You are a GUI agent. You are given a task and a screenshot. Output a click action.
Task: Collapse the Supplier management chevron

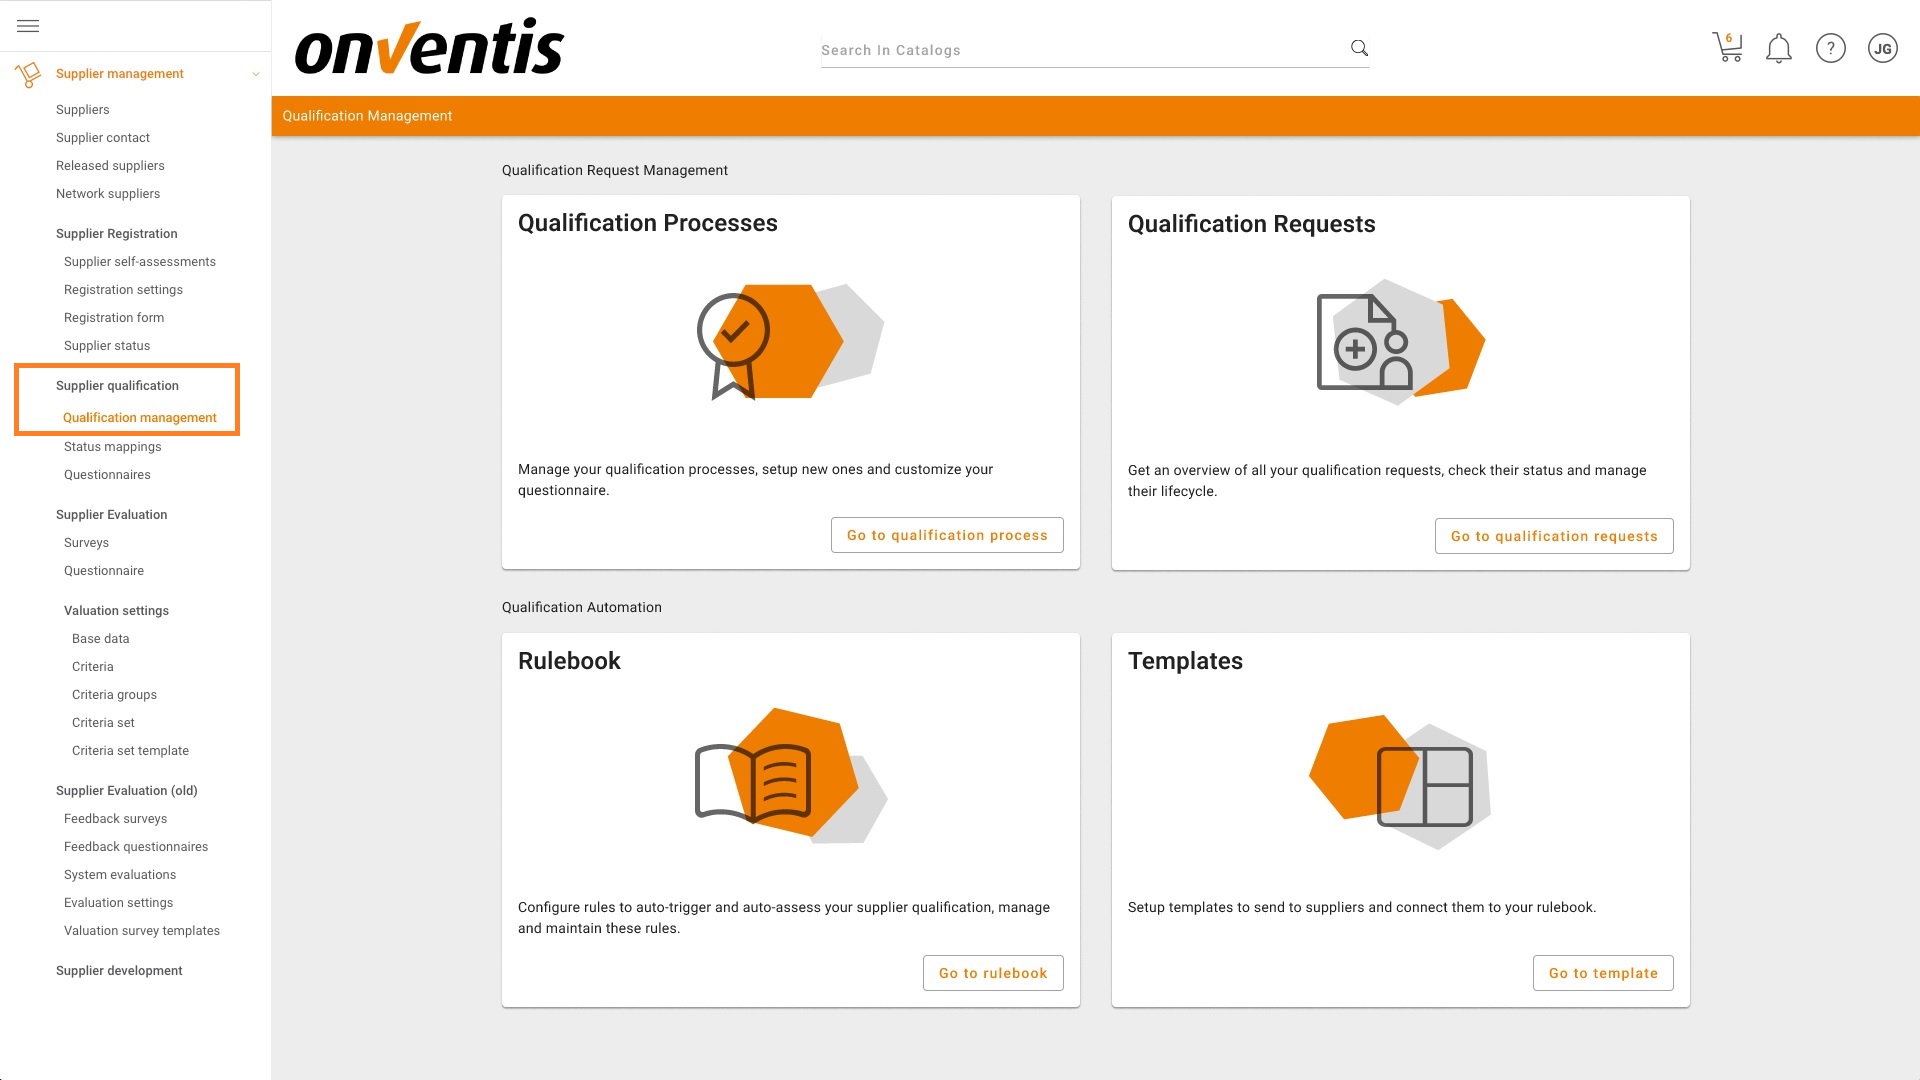point(256,74)
